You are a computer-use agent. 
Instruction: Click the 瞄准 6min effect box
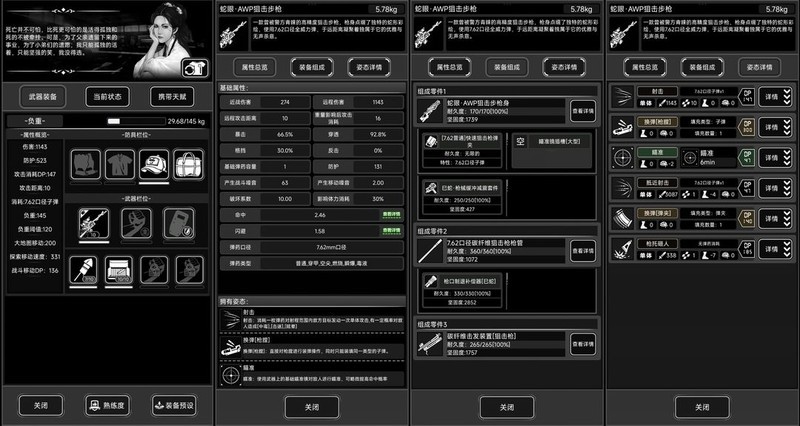pos(709,158)
